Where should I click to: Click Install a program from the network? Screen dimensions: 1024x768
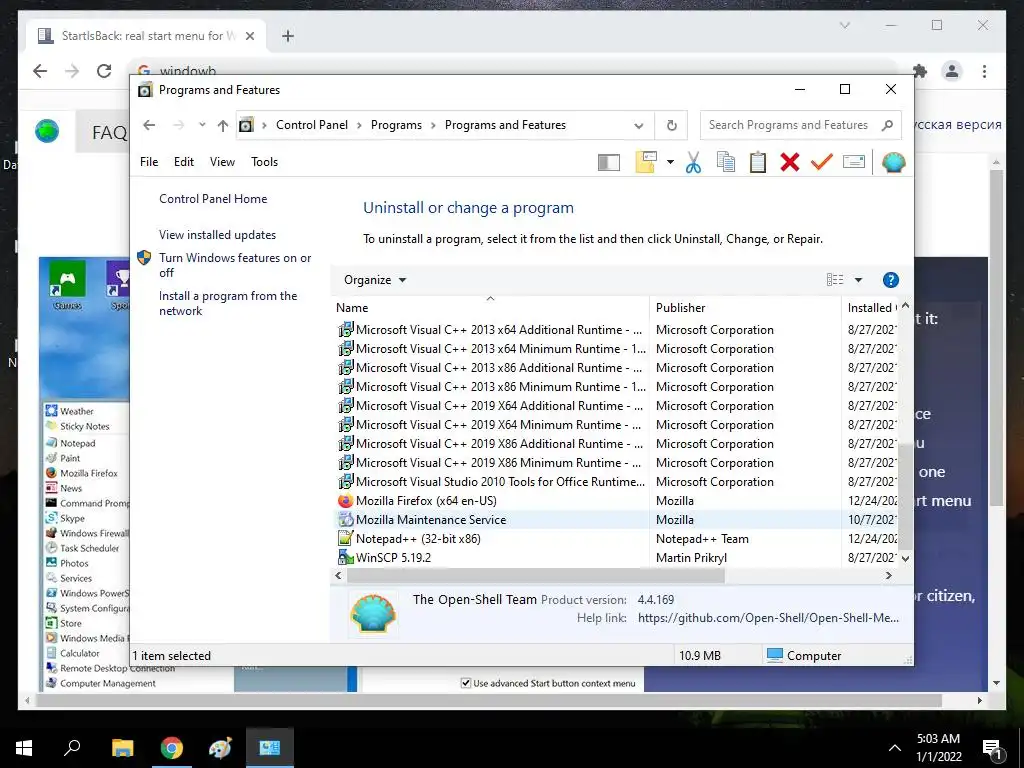click(228, 303)
